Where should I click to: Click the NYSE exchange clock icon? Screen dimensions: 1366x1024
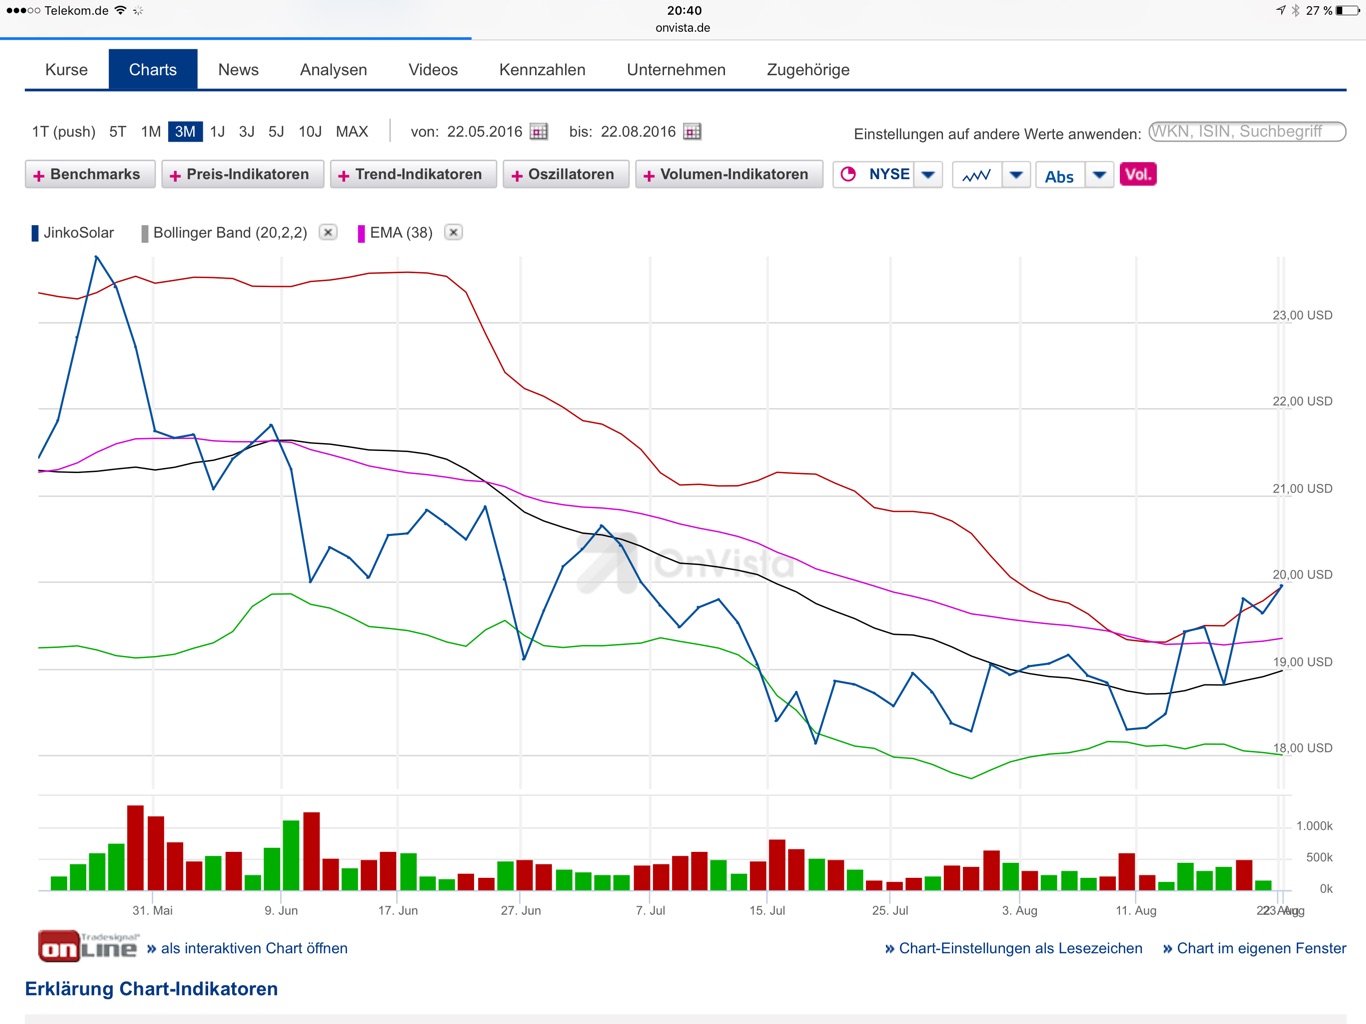849,174
